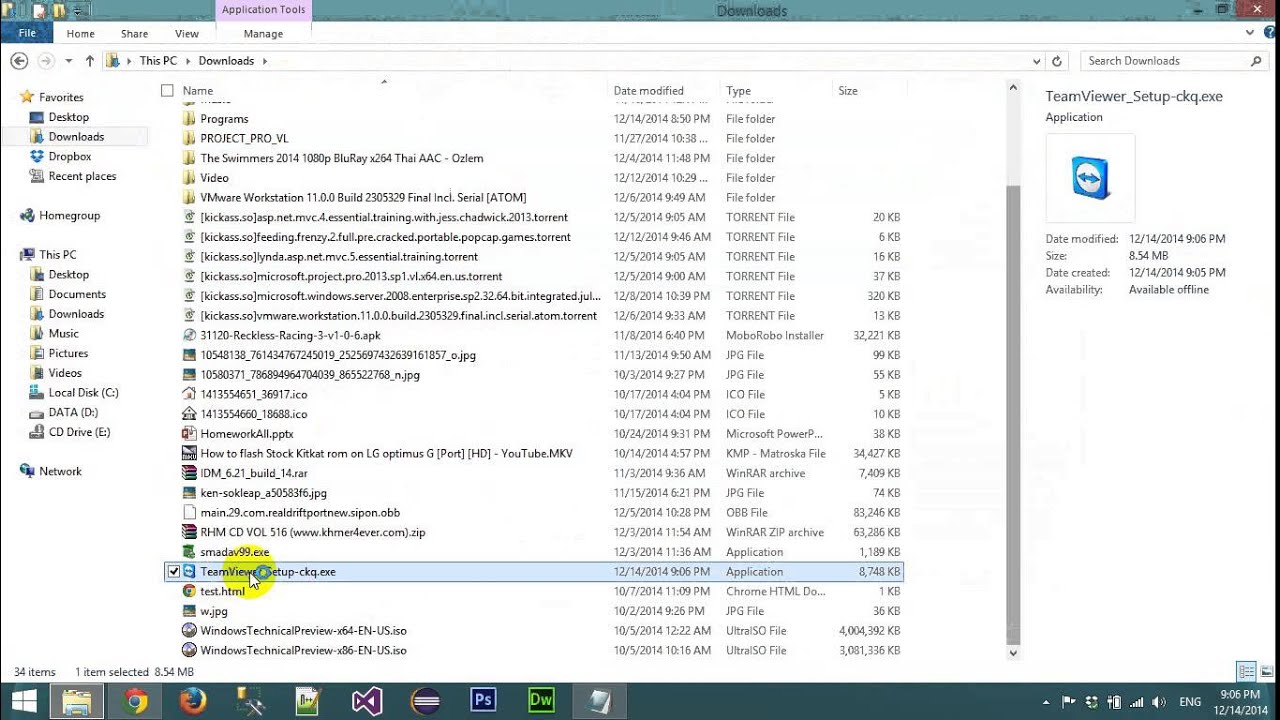
Task: Switch to details view icon in status bar
Action: (x=1246, y=672)
